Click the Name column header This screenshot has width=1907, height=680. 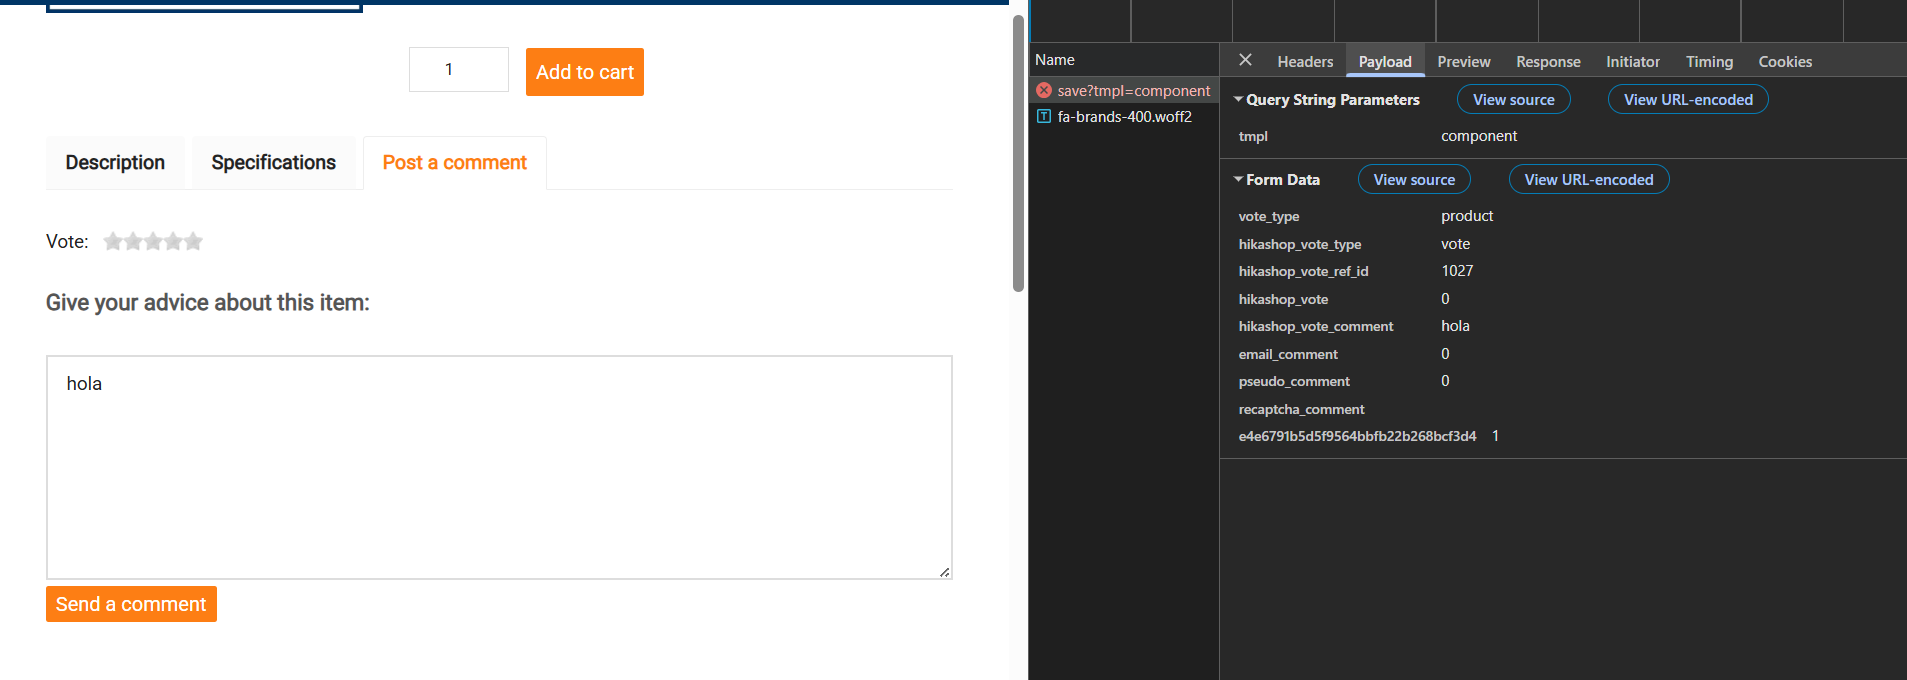click(1055, 60)
